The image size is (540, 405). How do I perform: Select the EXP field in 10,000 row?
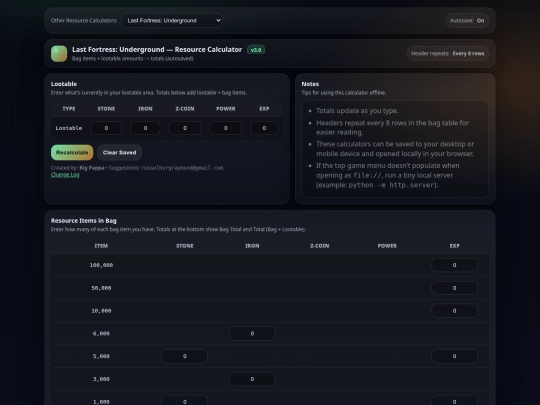[x=454, y=311]
